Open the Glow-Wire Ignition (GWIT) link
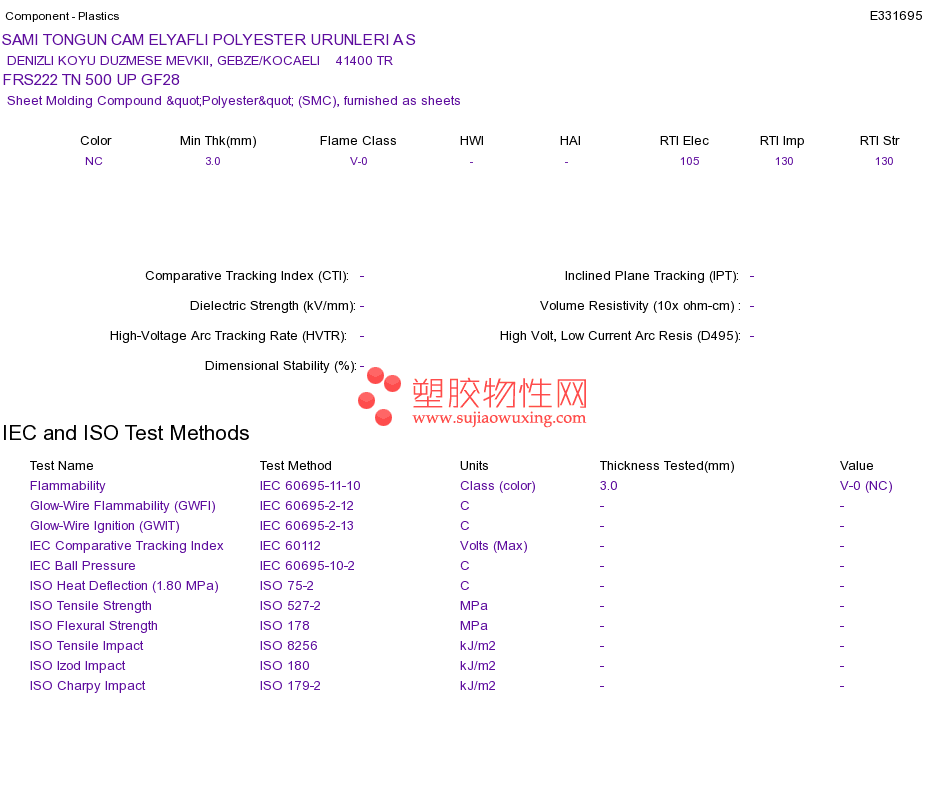 coord(105,526)
